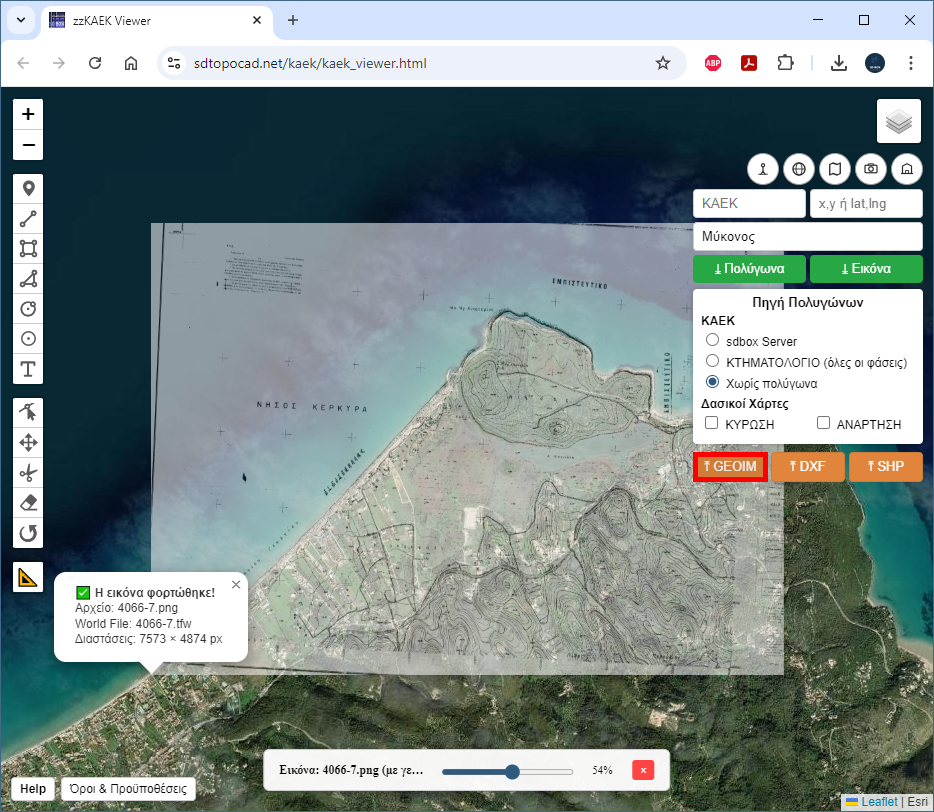This screenshot has height=812, width=934.
Task: Select ΚΤΗΜΑΤΟΛΟΓΙΟ polygon source option
Action: [x=713, y=361]
